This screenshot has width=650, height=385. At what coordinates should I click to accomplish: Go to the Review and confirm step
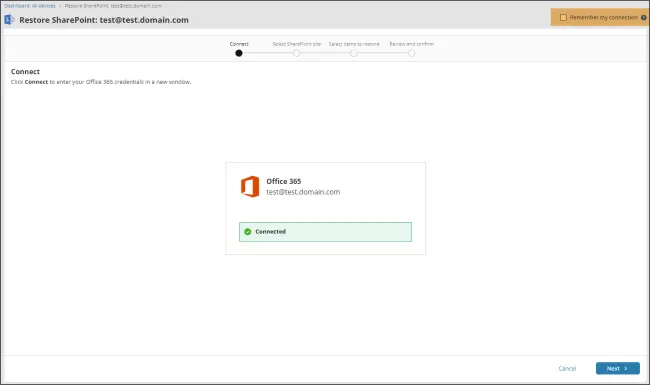click(411, 53)
